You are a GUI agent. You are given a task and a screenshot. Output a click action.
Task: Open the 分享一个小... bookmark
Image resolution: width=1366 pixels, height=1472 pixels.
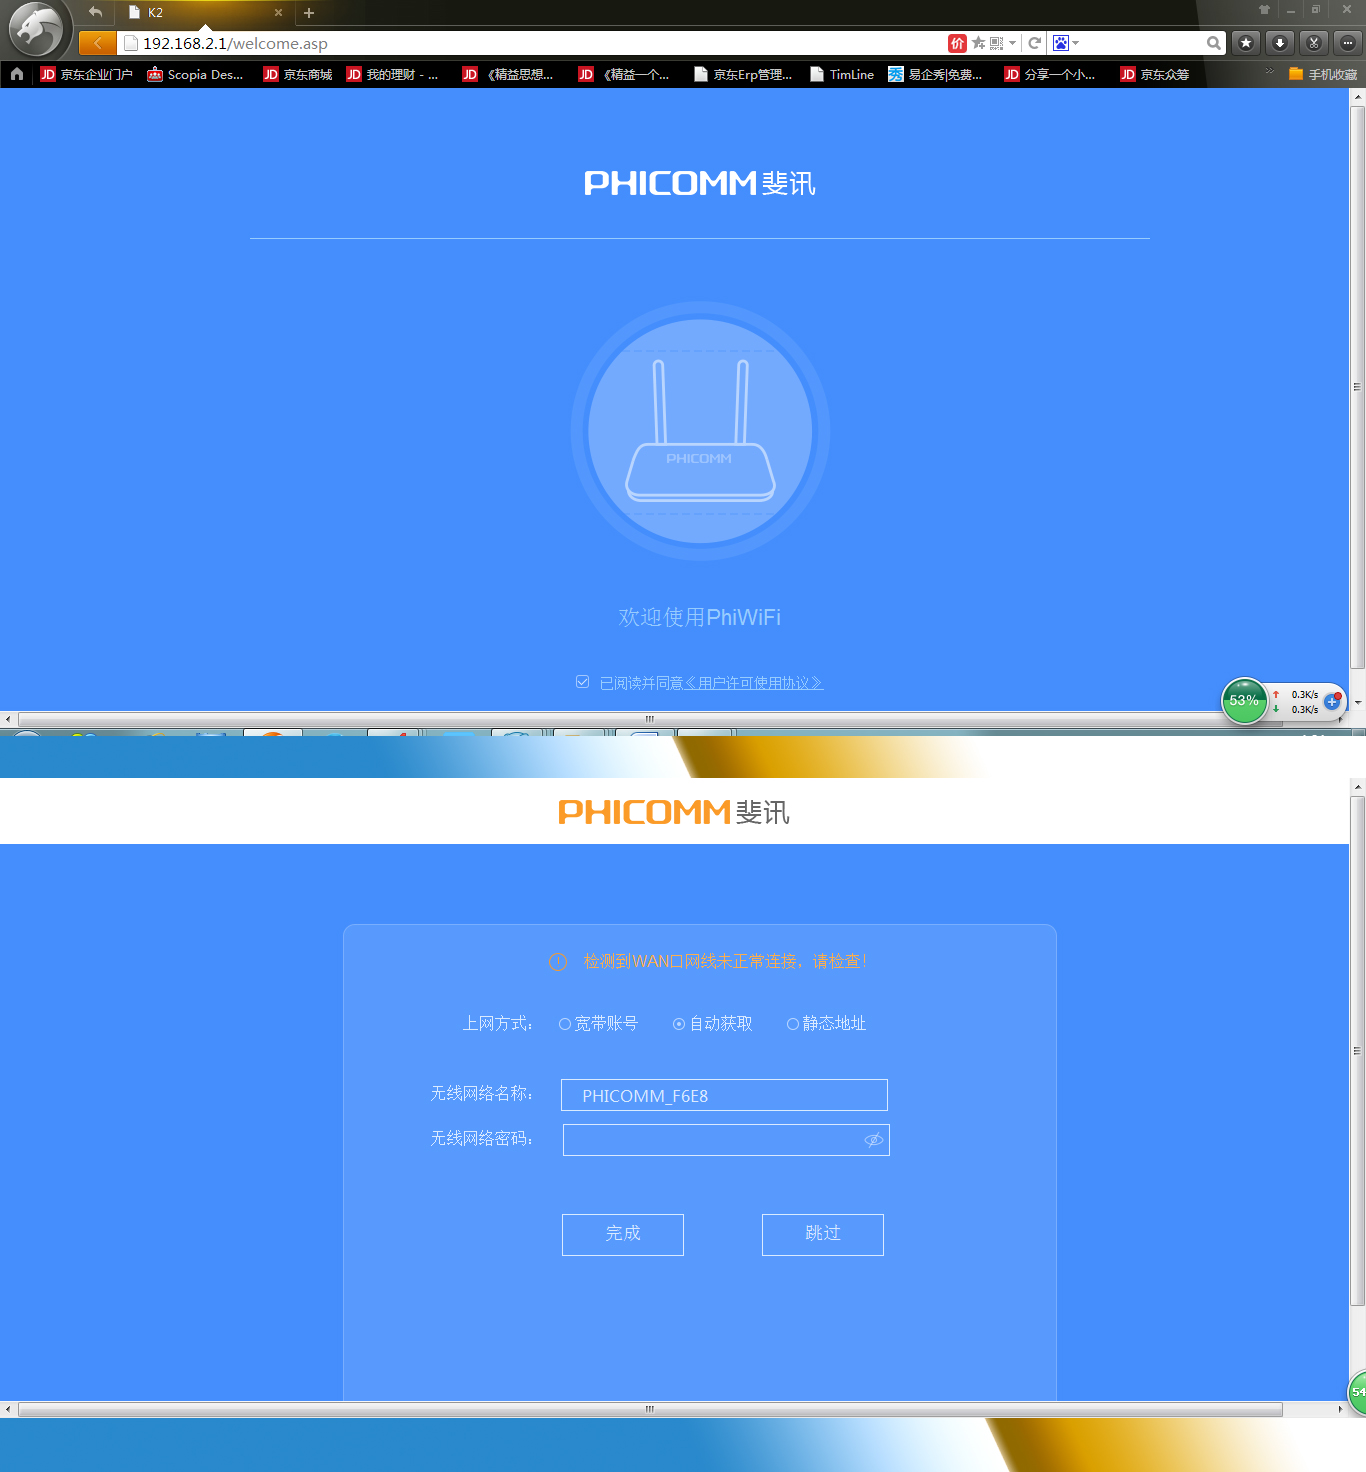click(1050, 74)
